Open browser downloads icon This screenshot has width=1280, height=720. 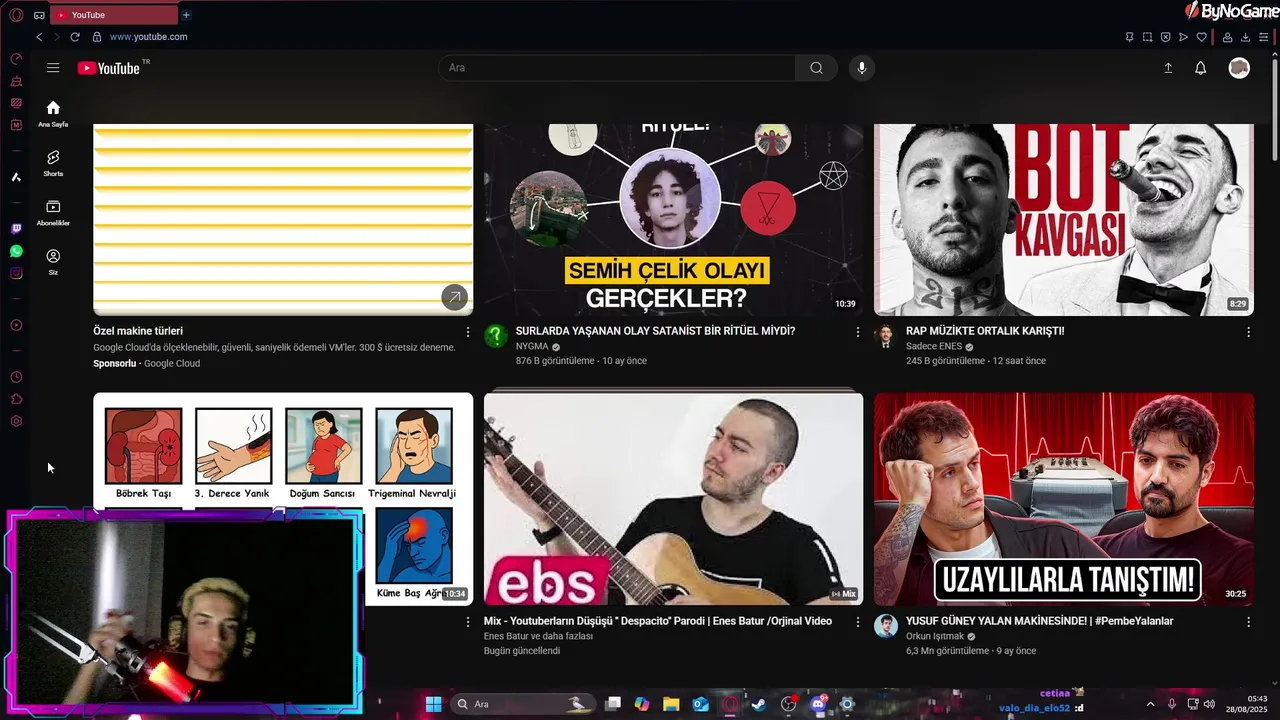tap(1245, 37)
